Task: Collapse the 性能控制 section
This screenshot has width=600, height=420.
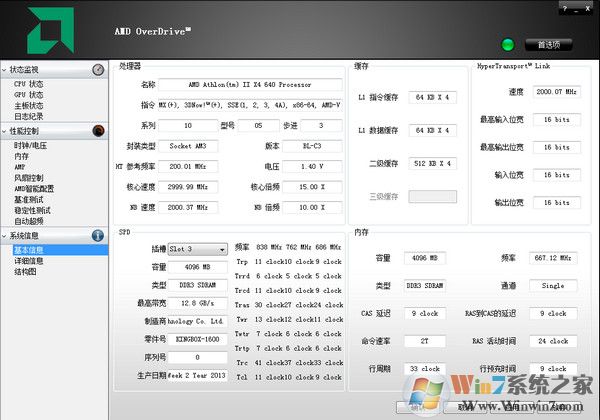Action: click(5, 132)
